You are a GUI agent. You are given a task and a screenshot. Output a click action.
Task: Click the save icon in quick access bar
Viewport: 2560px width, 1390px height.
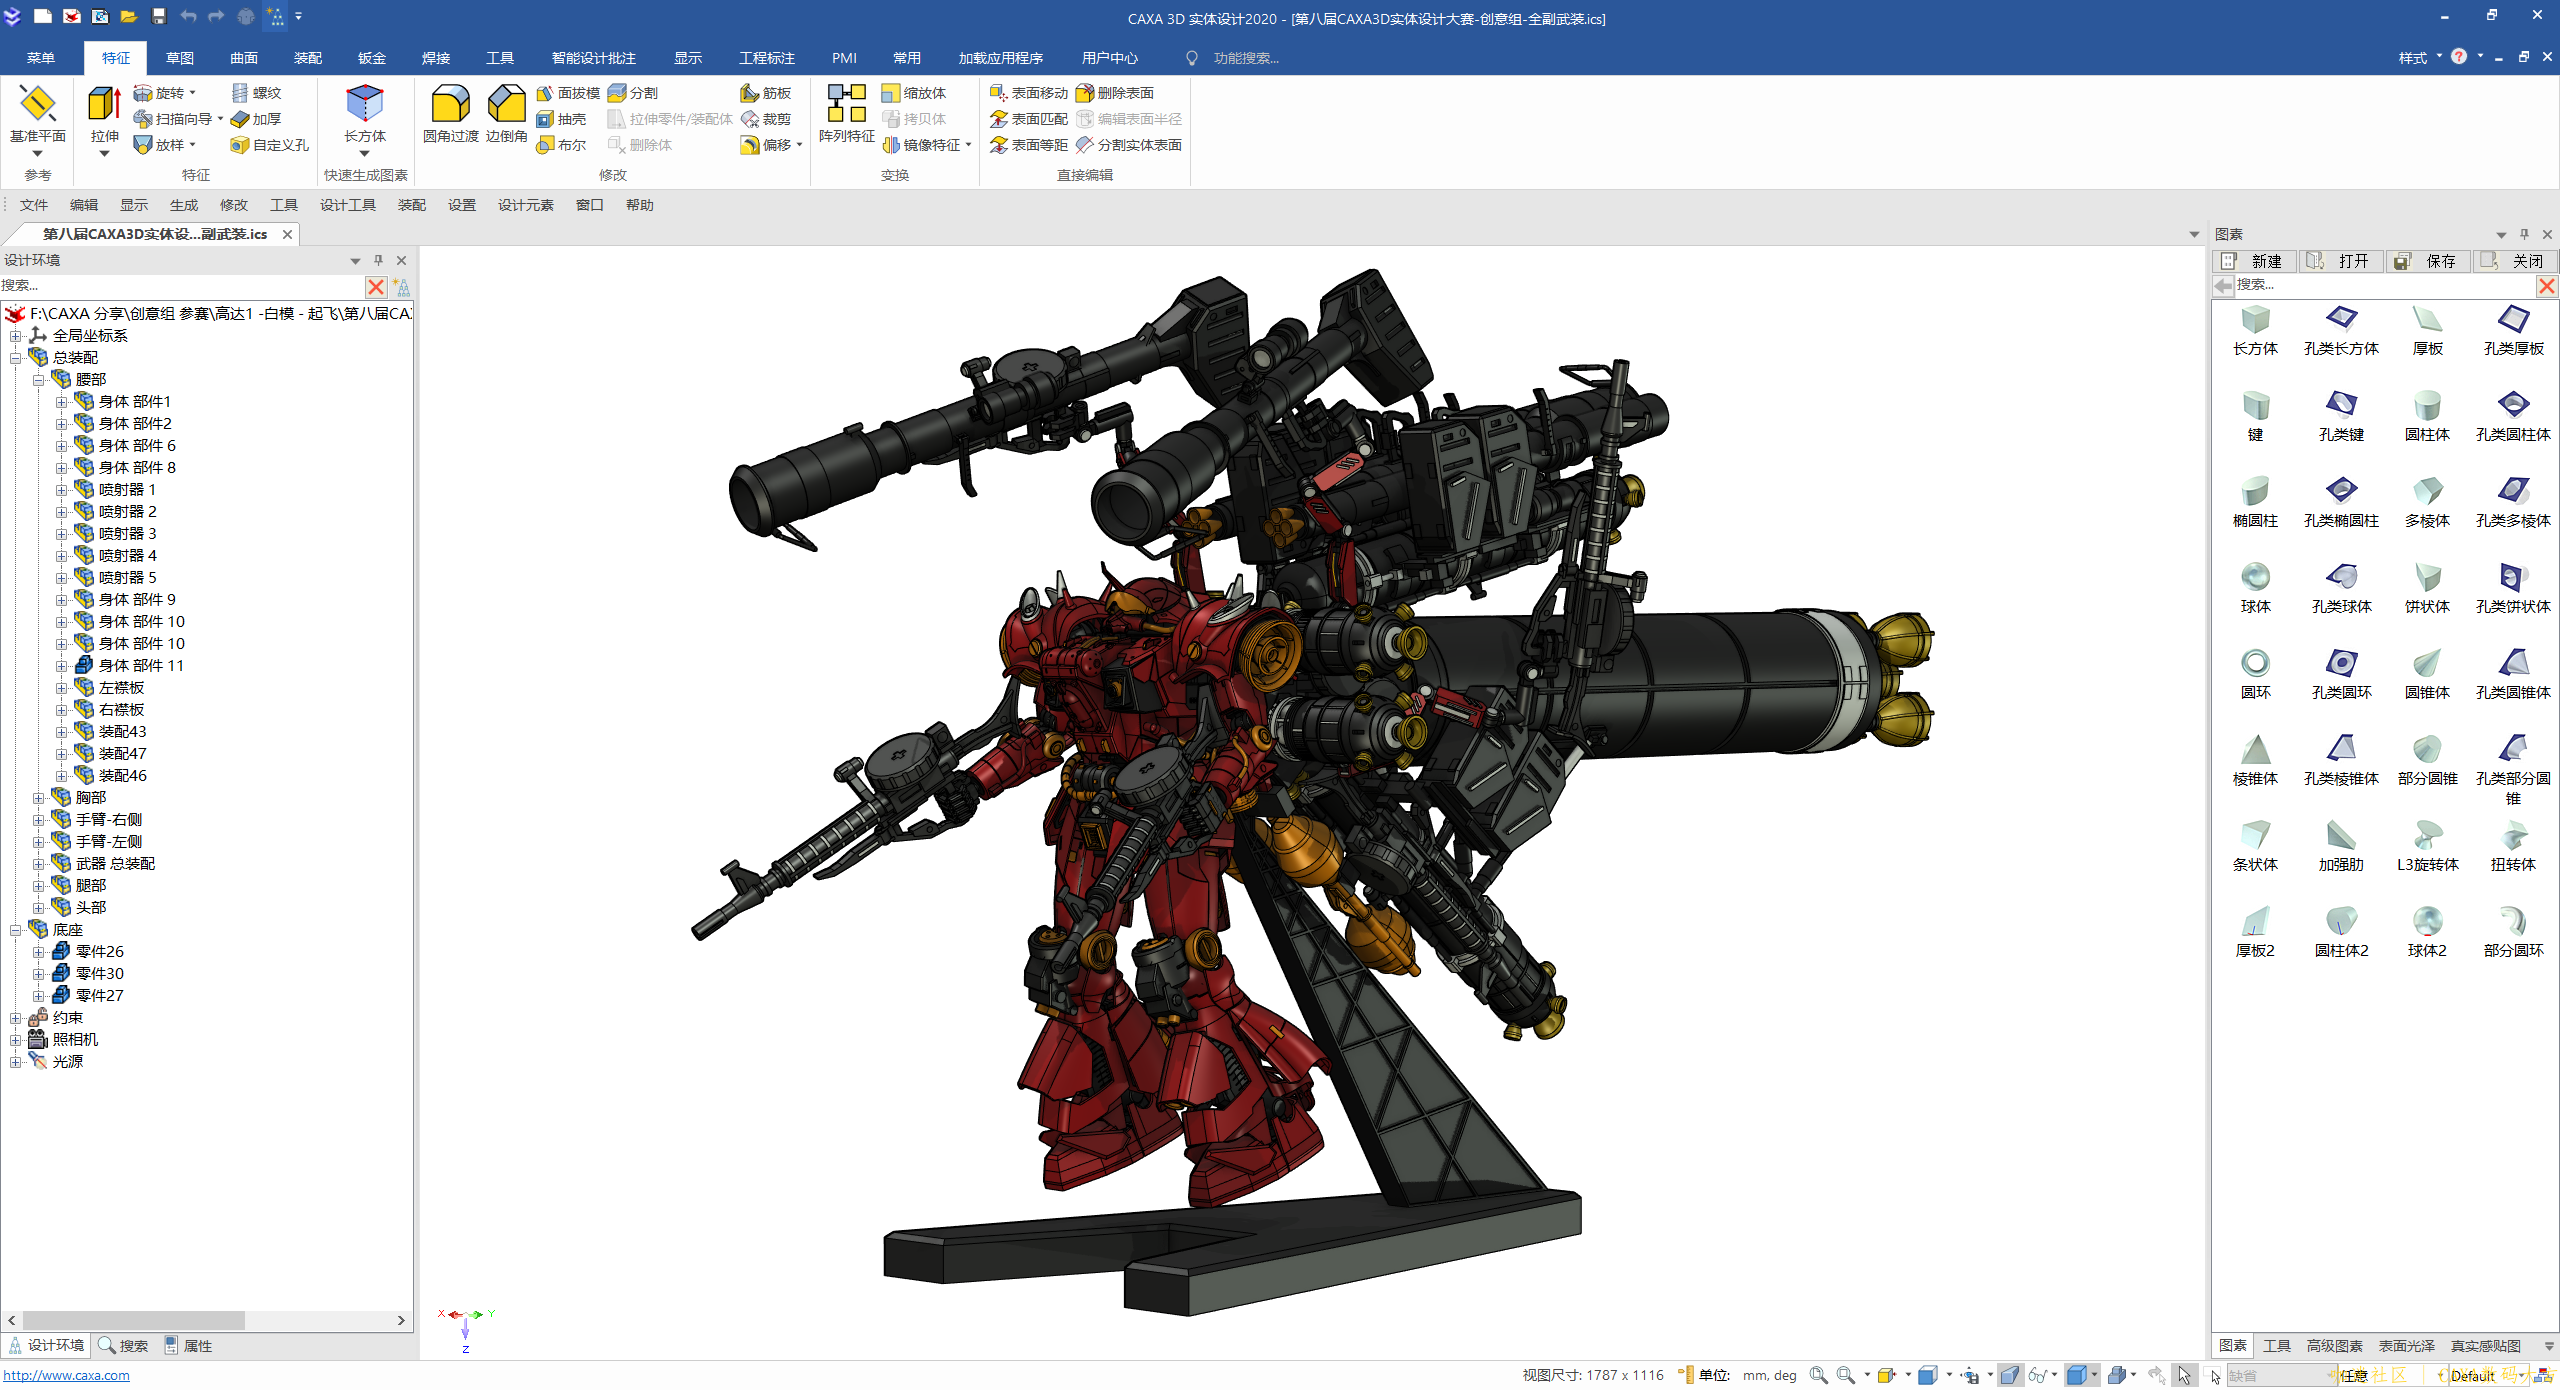point(158,16)
